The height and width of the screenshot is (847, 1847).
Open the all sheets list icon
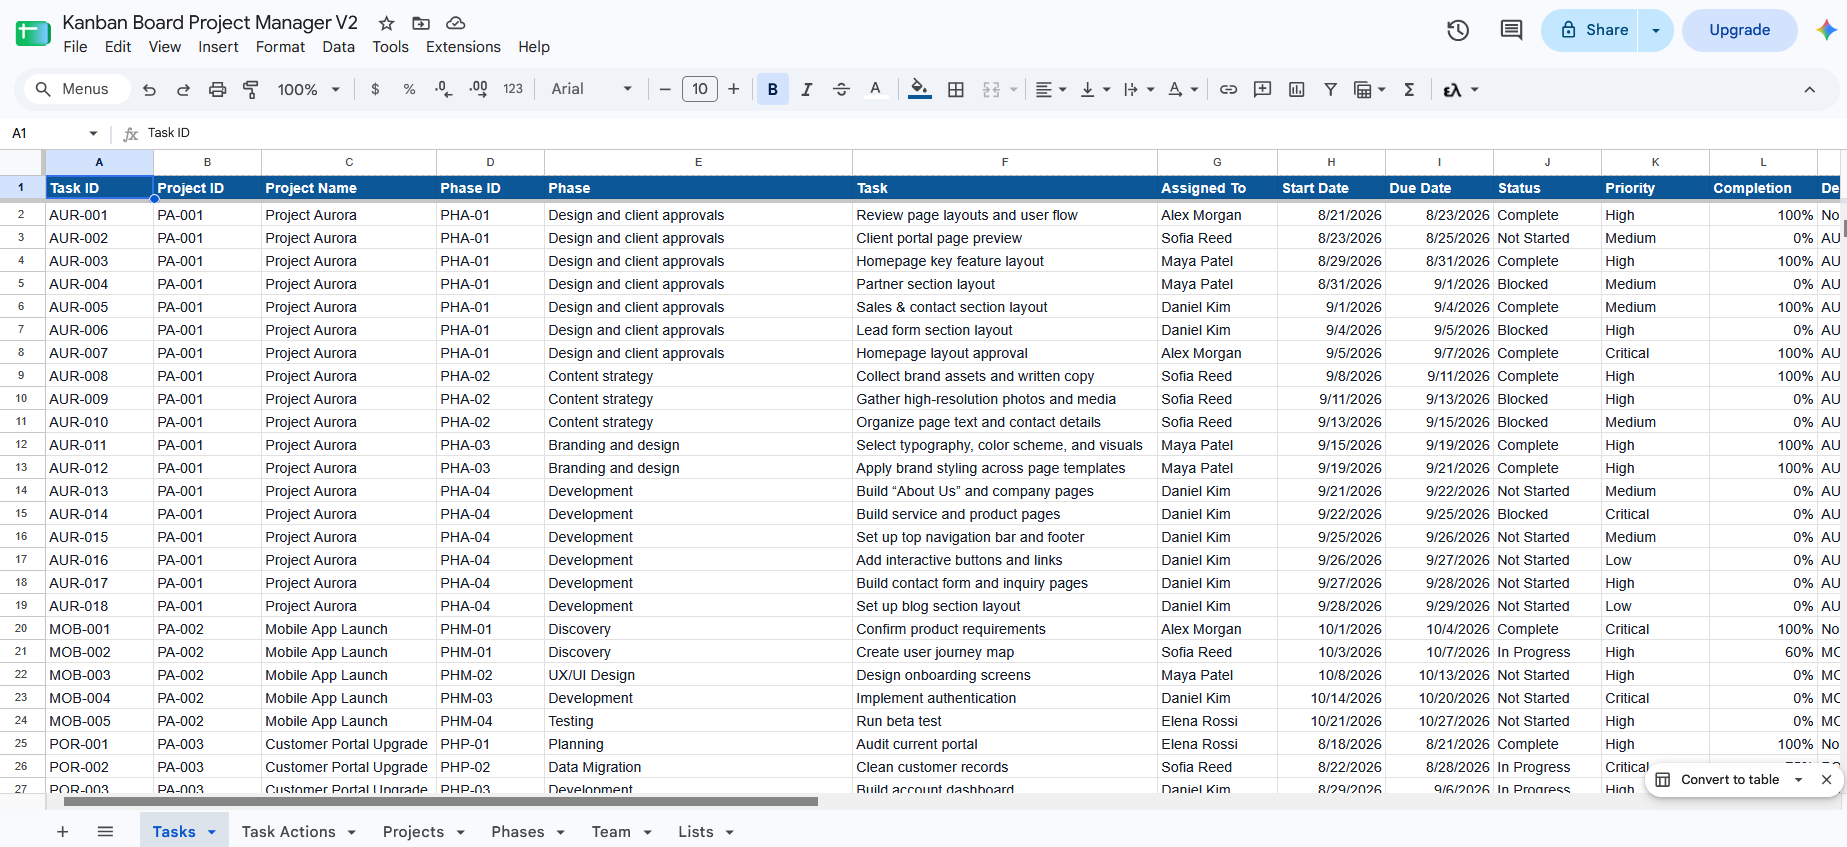(105, 832)
